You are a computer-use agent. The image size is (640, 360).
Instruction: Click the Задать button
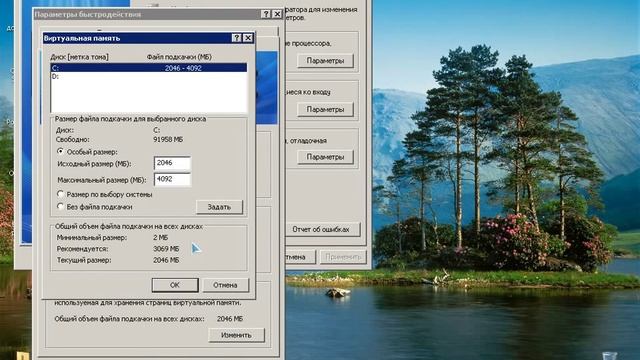tap(219, 207)
